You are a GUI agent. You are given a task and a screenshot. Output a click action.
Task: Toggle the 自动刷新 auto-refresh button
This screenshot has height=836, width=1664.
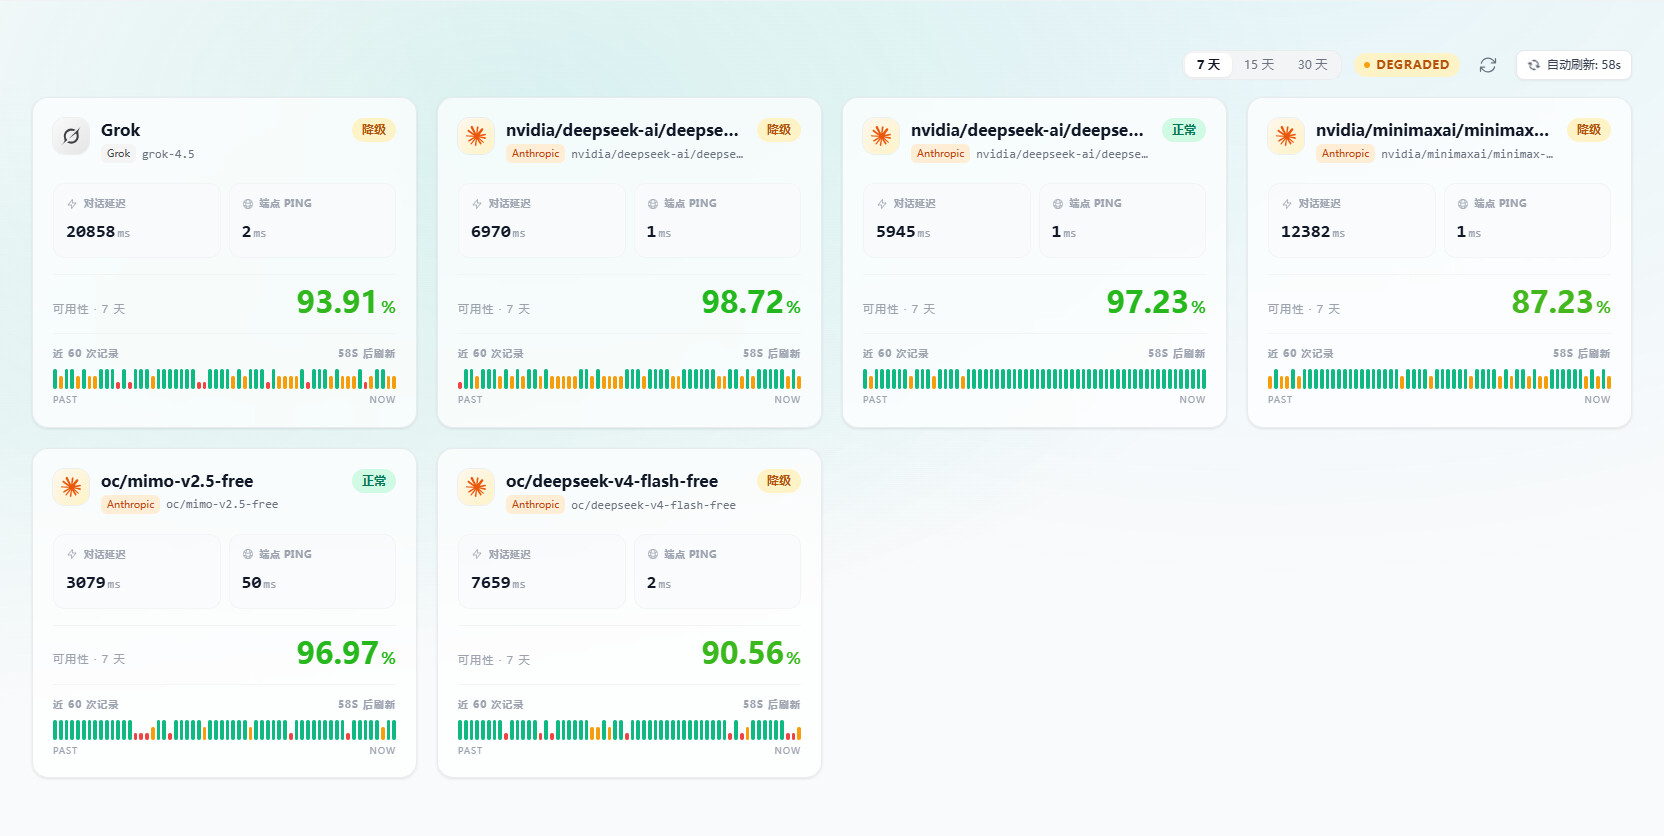point(1574,65)
